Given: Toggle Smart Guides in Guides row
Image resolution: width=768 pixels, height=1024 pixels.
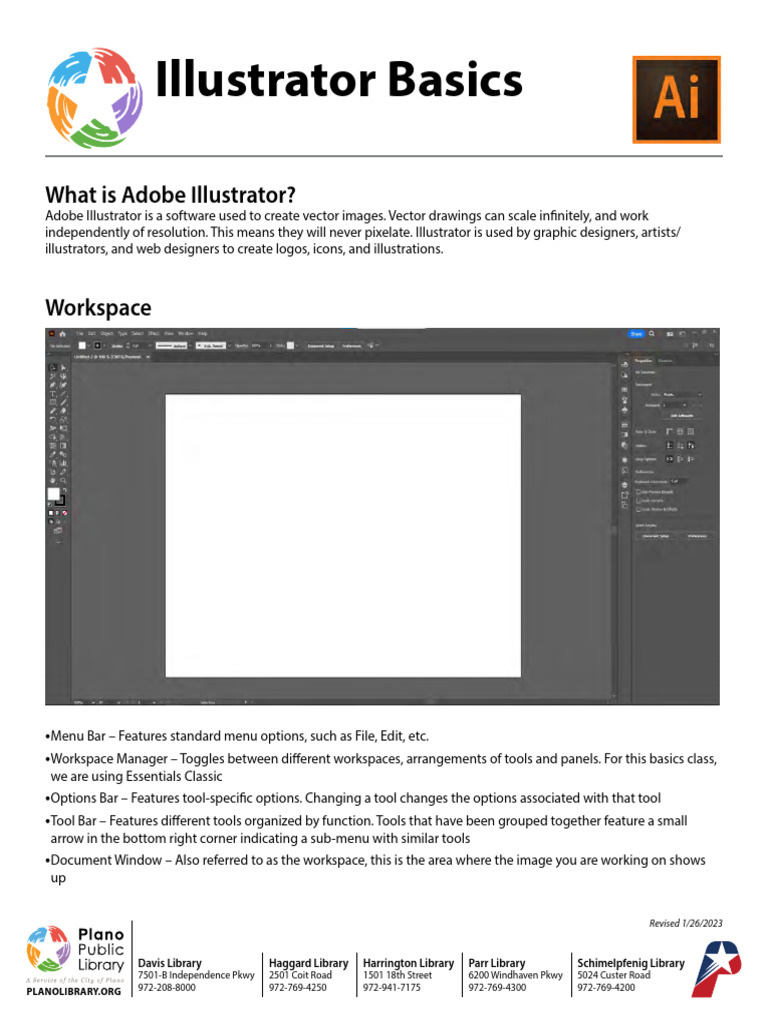Looking at the screenshot, I should (690, 445).
